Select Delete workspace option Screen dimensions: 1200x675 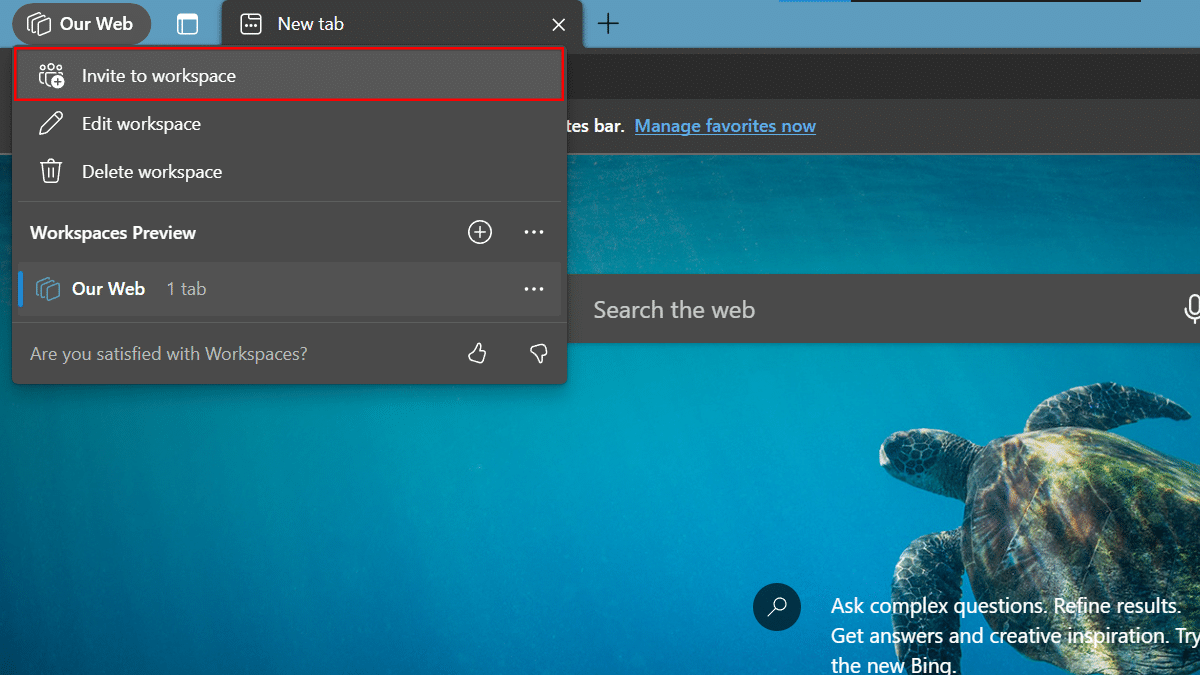pos(289,172)
